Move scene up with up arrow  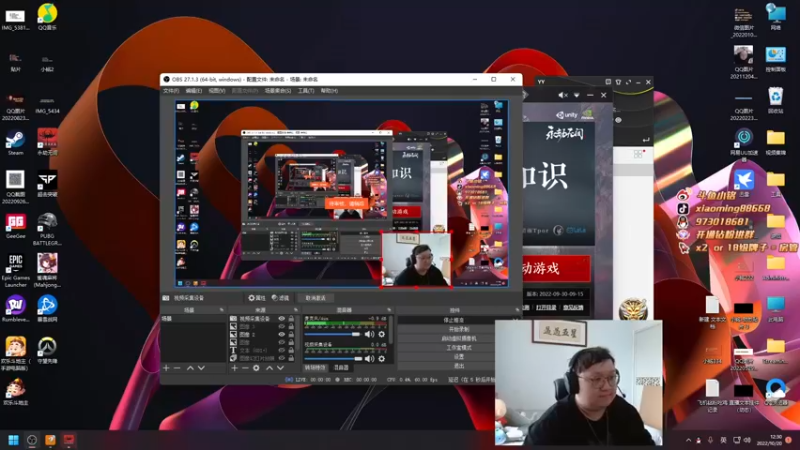click(190, 368)
